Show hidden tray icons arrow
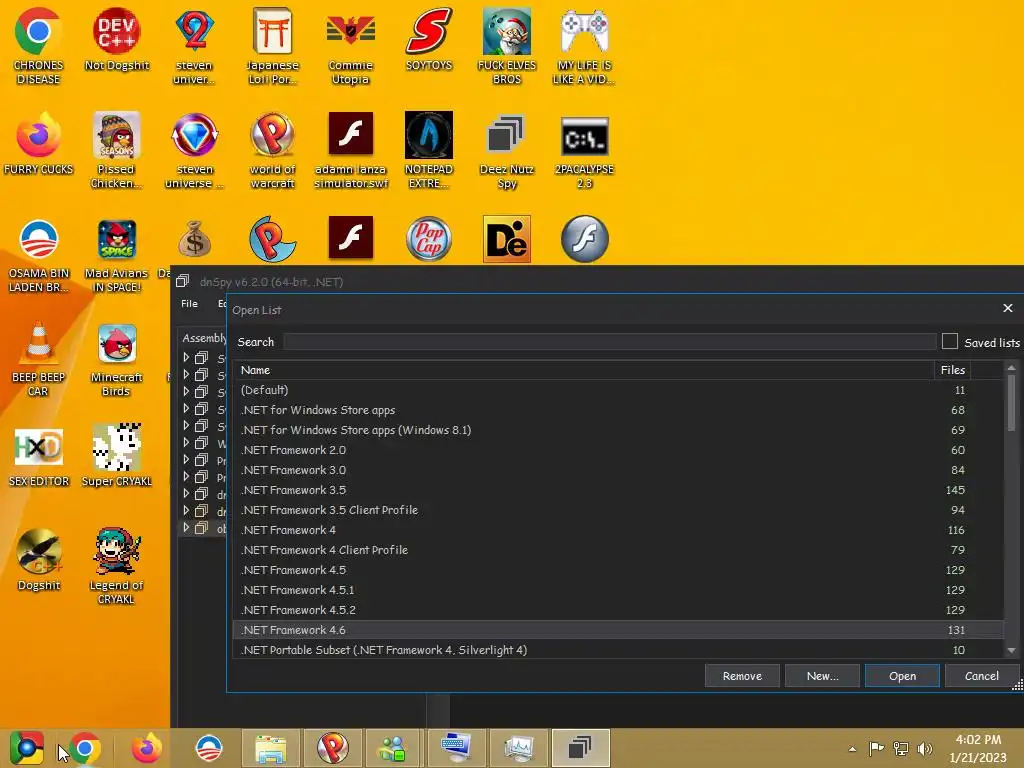 coord(852,749)
